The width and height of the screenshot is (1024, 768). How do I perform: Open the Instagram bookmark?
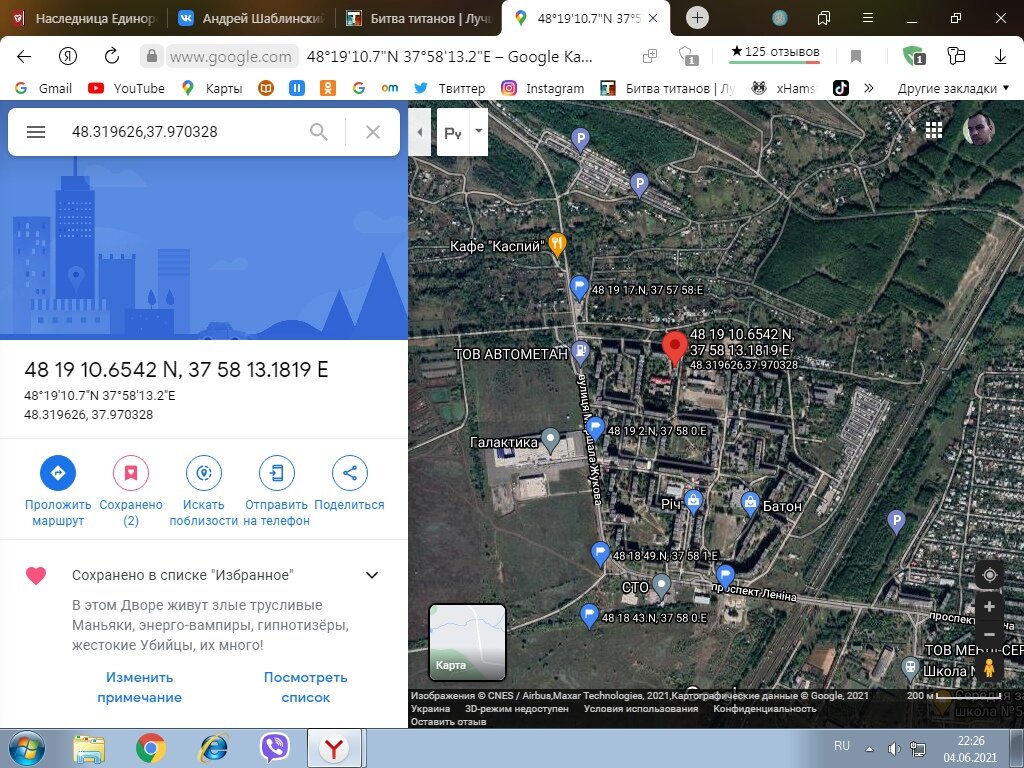click(543, 88)
